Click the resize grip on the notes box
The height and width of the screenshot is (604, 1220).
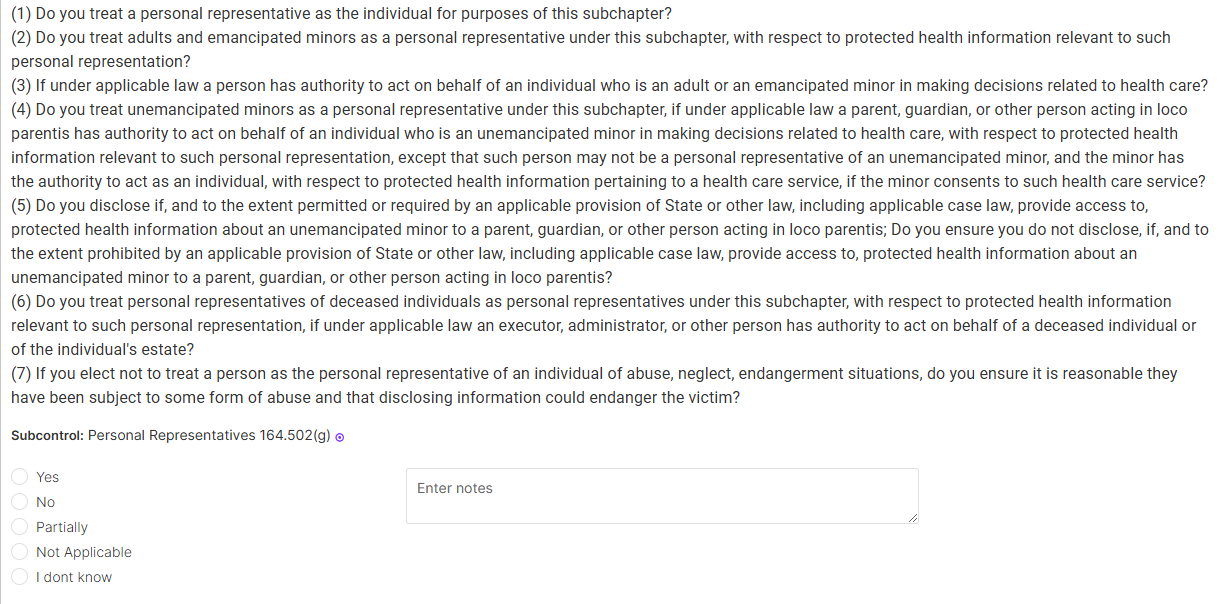912,518
